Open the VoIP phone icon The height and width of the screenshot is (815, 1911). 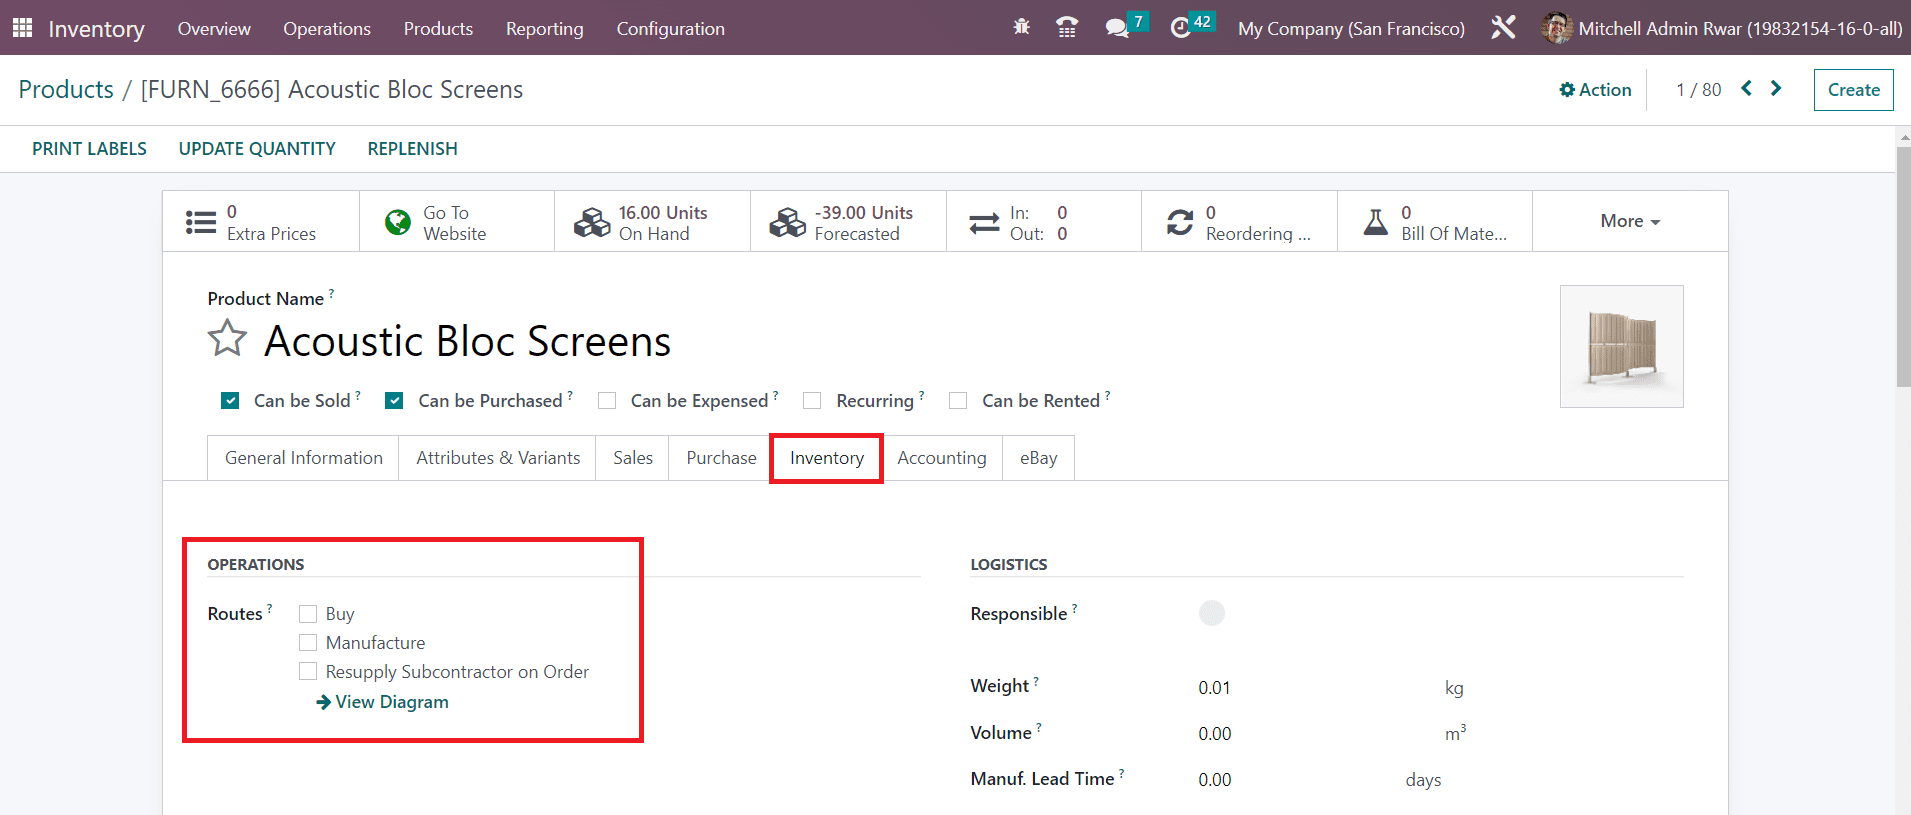point(1067,28)
